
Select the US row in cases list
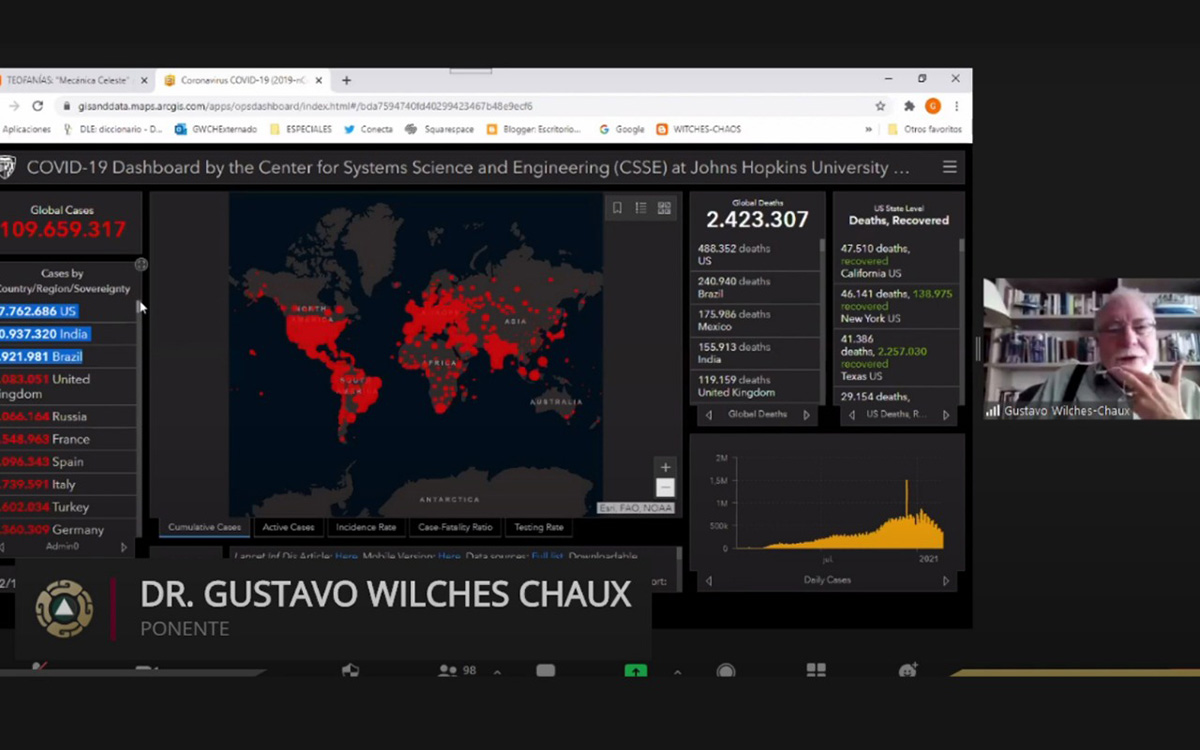(68, 311)
